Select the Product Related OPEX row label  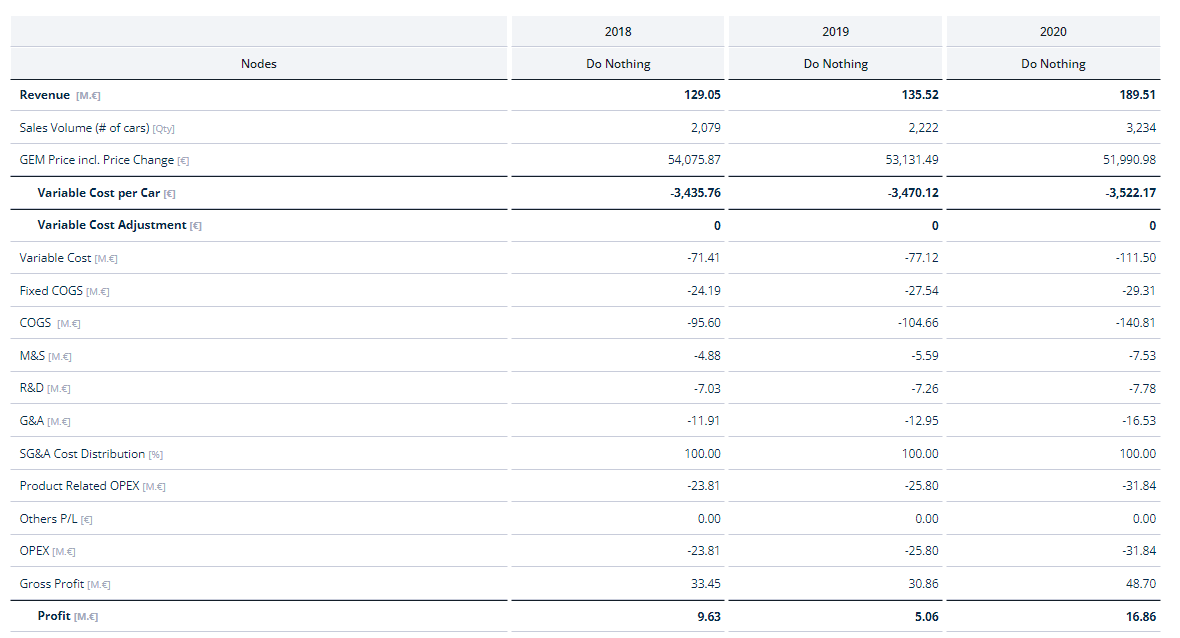point(80,486)
